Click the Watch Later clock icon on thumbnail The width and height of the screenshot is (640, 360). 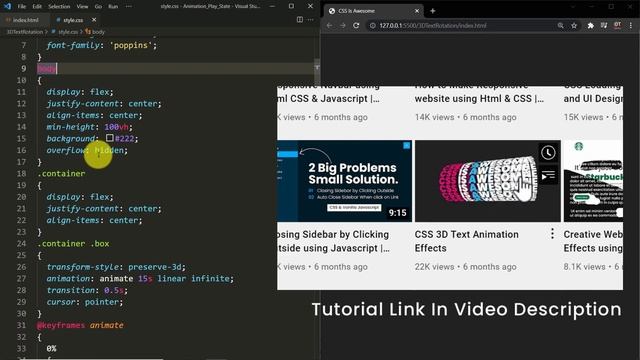point(548,153)
